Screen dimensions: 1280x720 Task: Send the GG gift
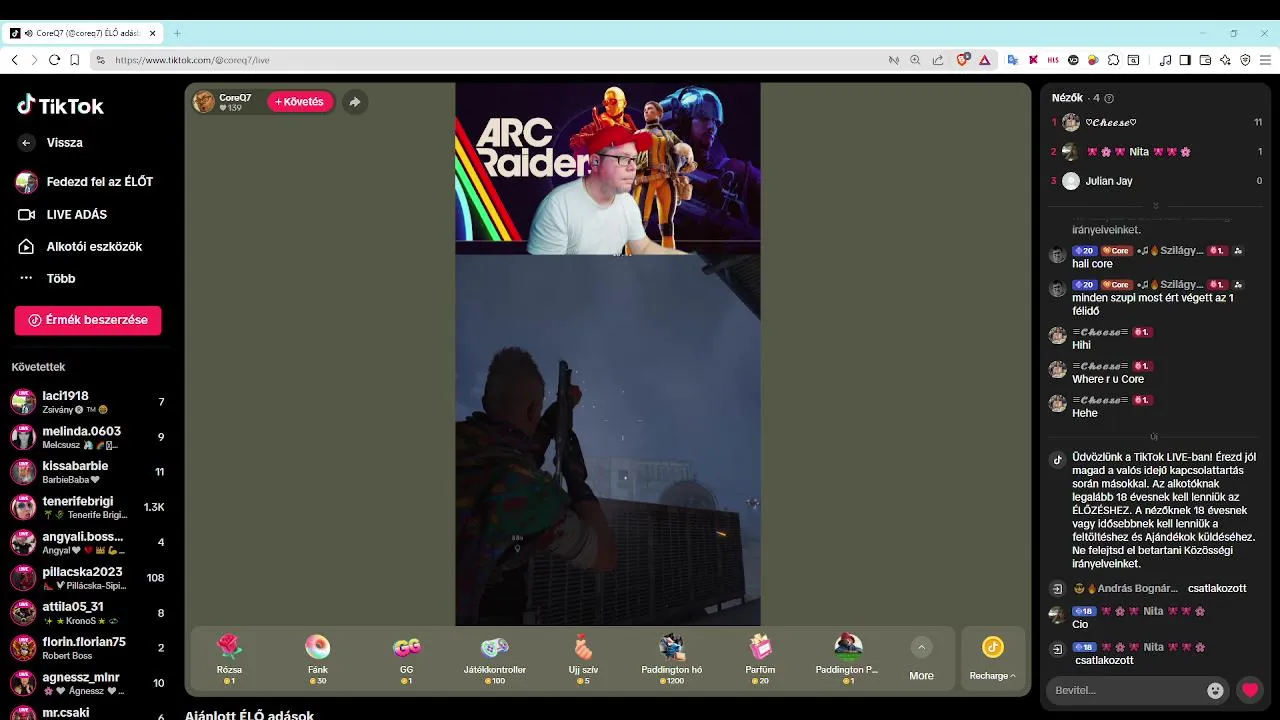[x=406, y=658]
